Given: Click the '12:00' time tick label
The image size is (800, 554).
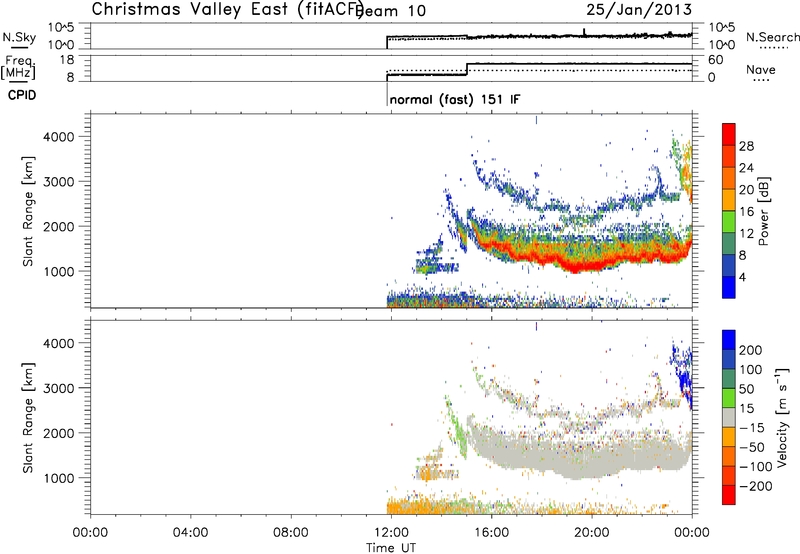Looking at the screenshot, I should click(391, 533).
